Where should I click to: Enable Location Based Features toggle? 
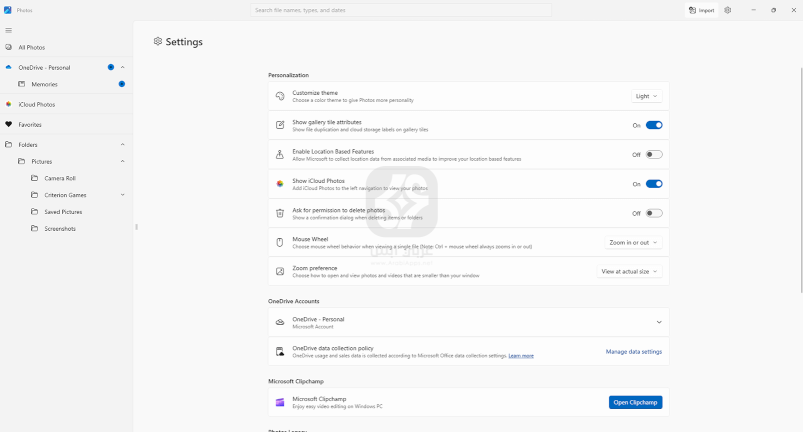coord(654,155)
